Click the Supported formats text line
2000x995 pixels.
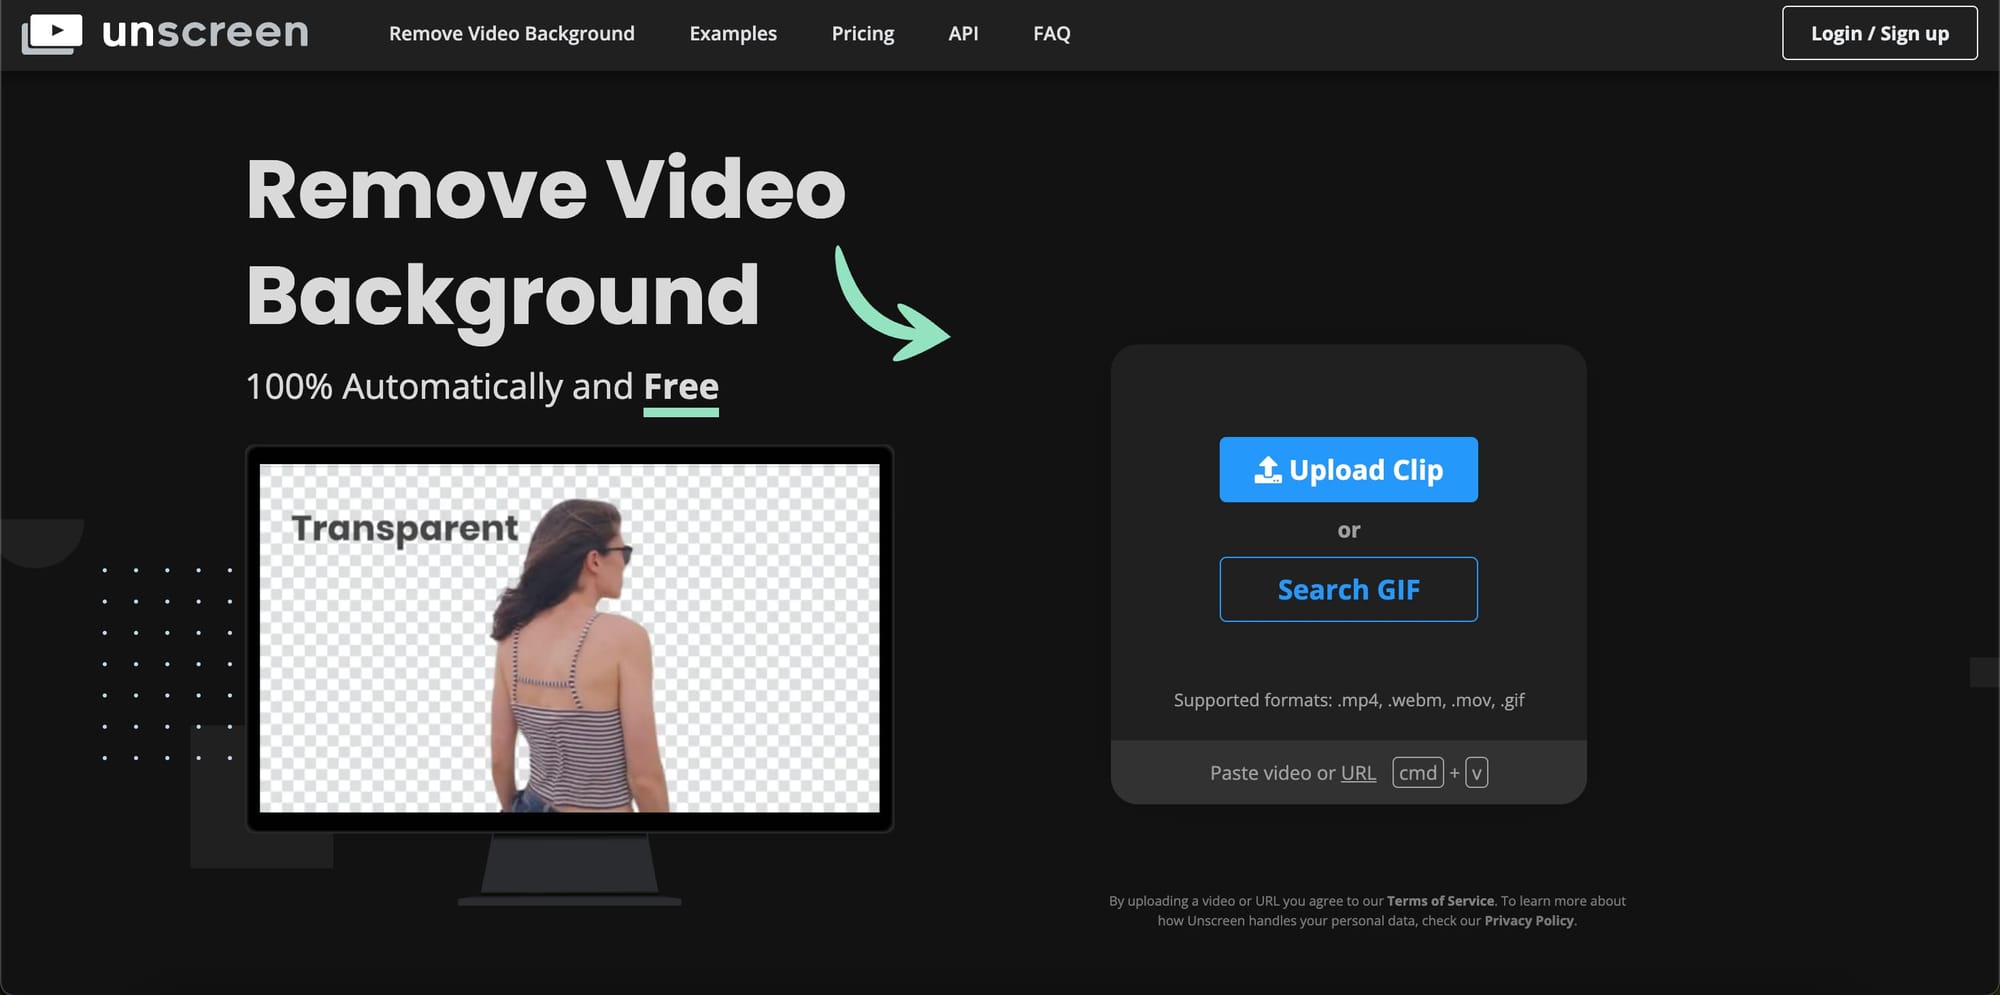click(x=1348, y=700)
